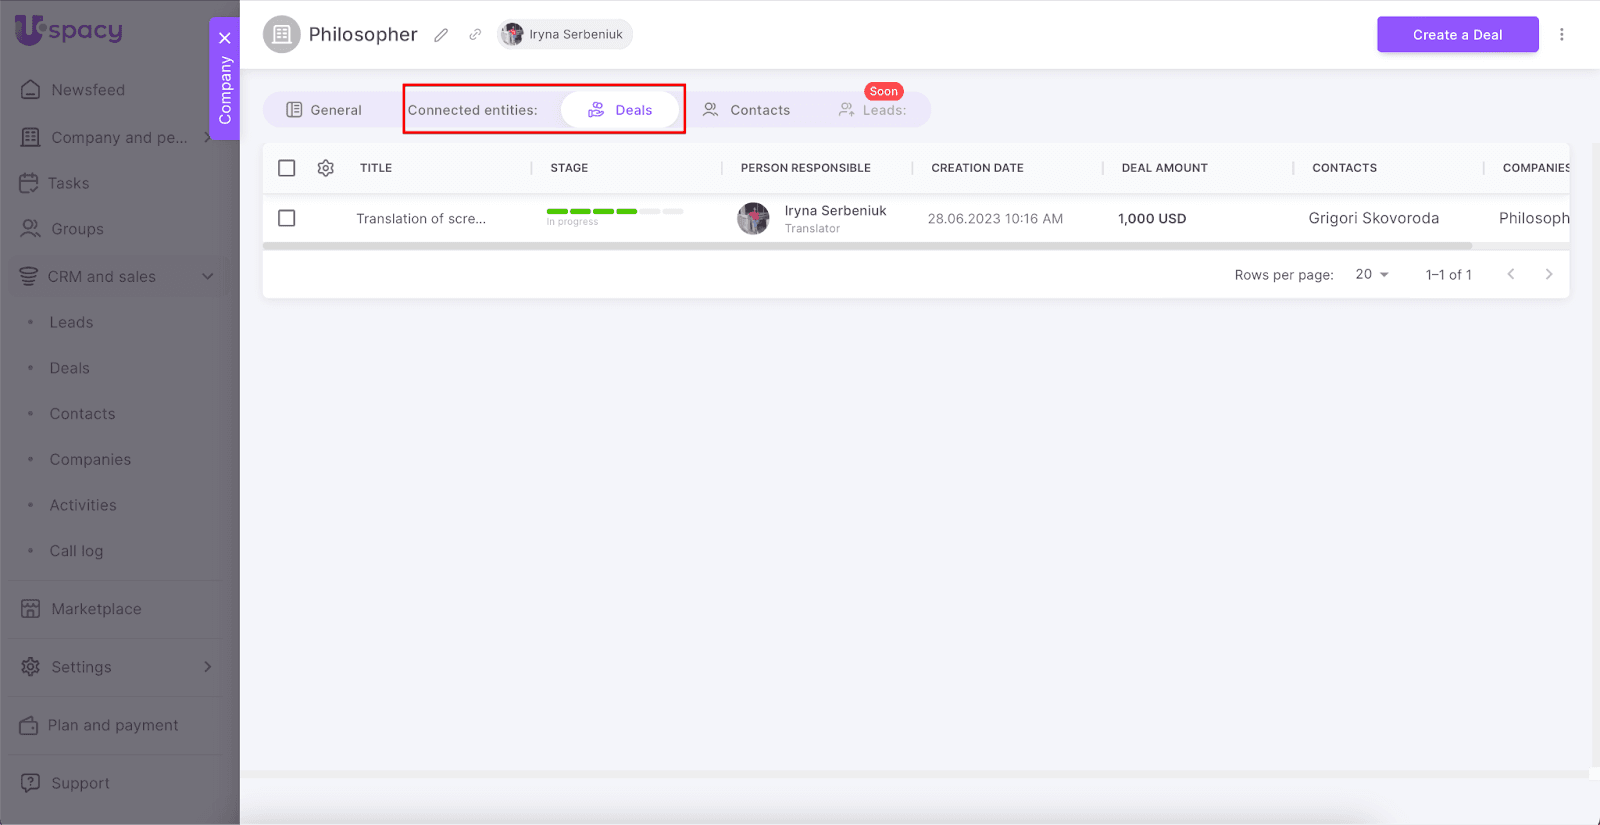Toggle the select-all checkbox in table header
This screenshot has width=1600, height=825.
[287, 168]
